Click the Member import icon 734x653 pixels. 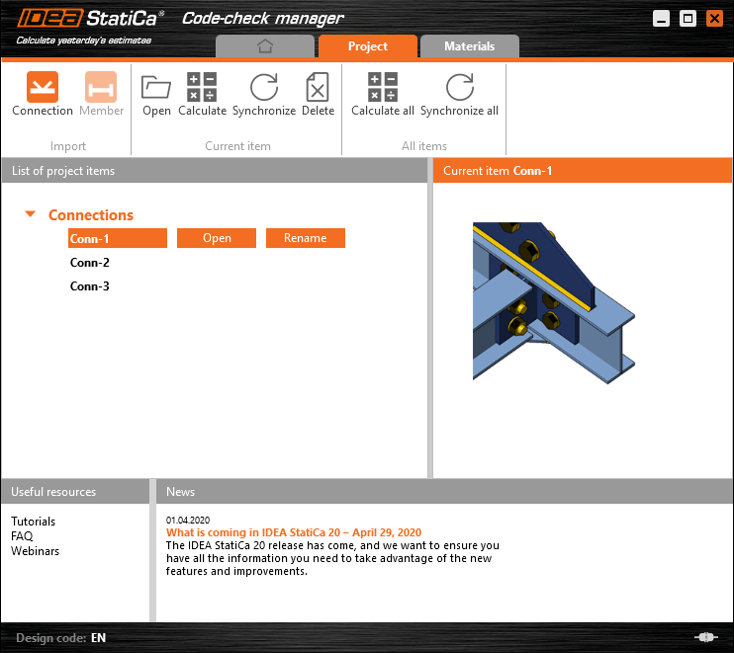pos(101,94)
